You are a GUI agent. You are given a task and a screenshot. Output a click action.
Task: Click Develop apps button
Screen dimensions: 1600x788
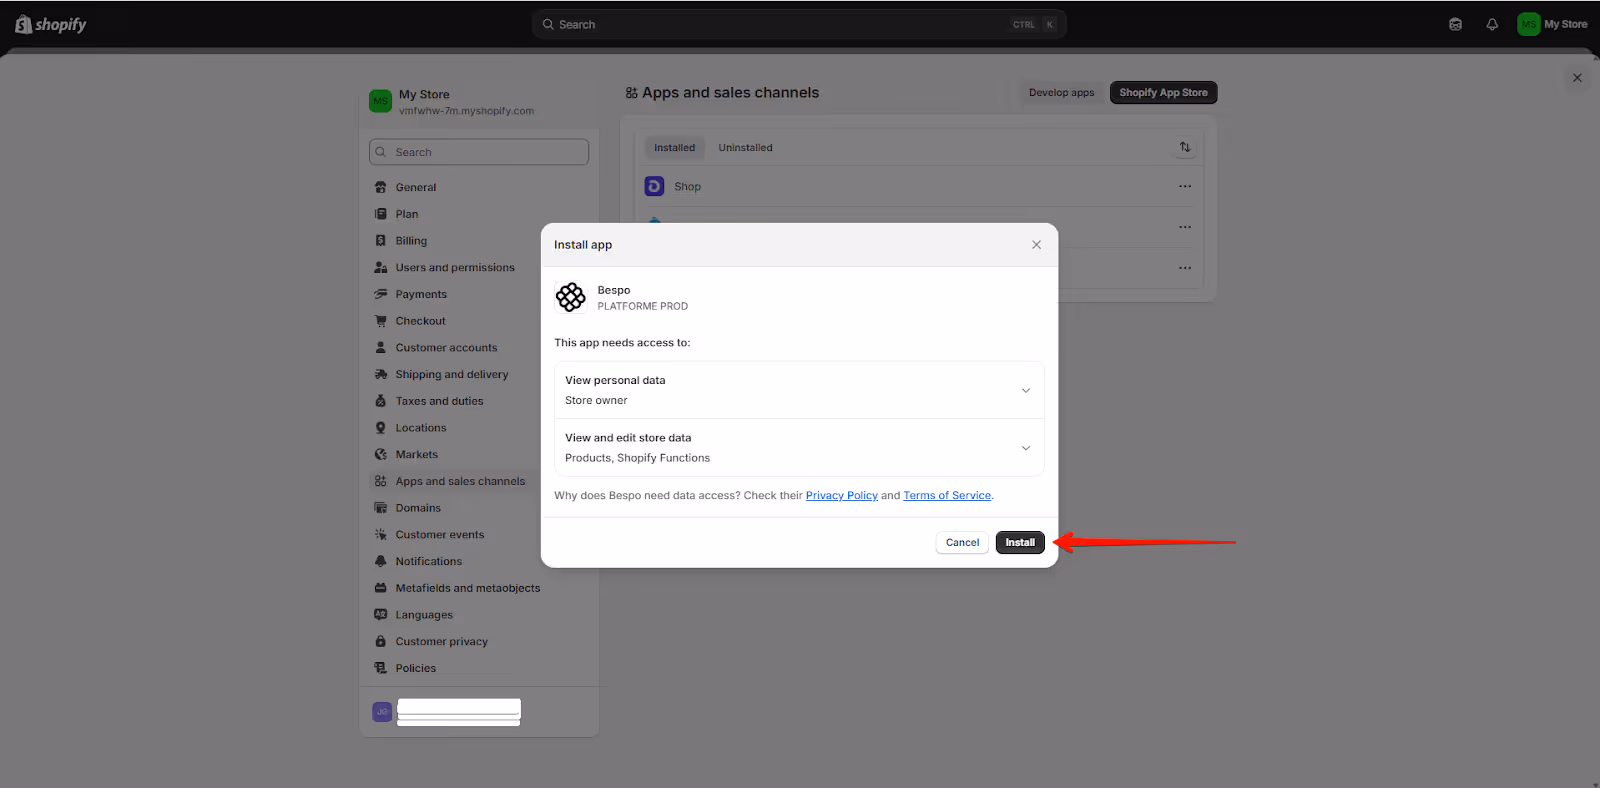click(1061, 93)
